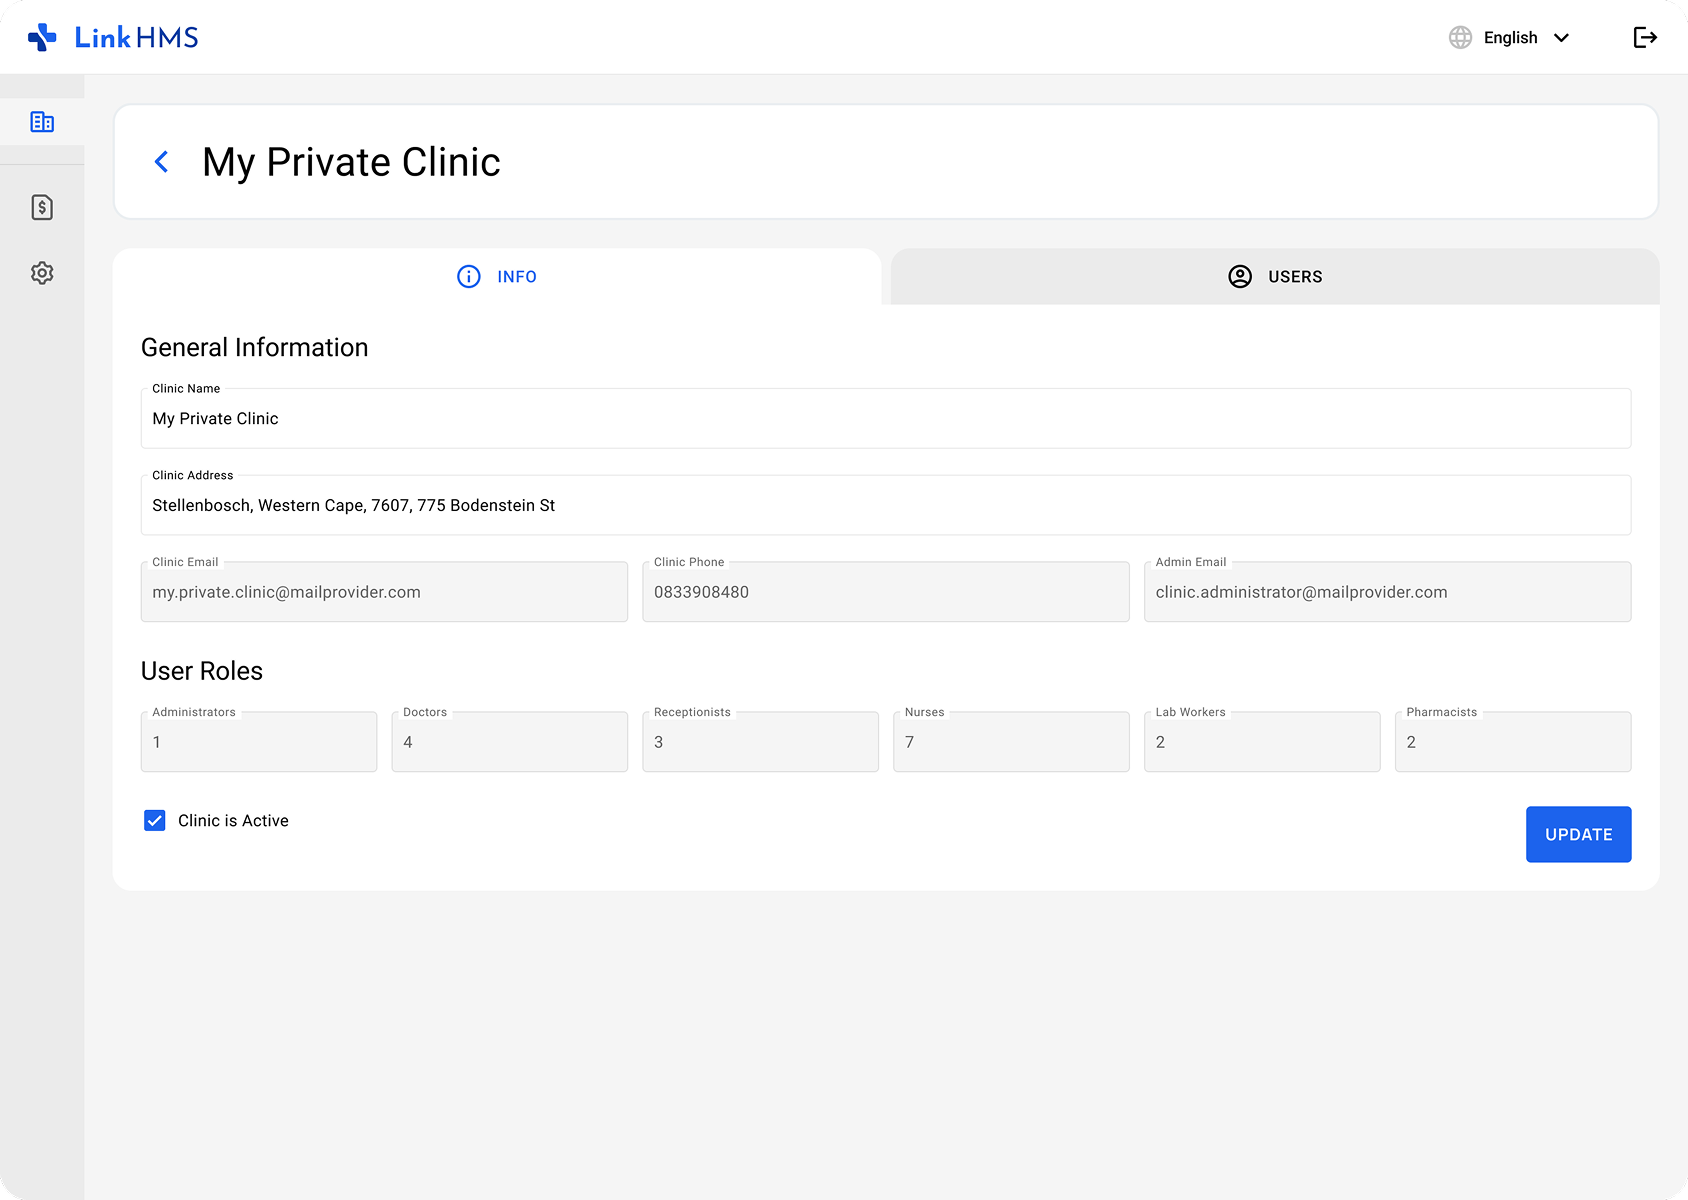This screenshot has width=1688, height=1200.
Task: Uncheck the Clinic is Active checkbox
Action: 155,820
